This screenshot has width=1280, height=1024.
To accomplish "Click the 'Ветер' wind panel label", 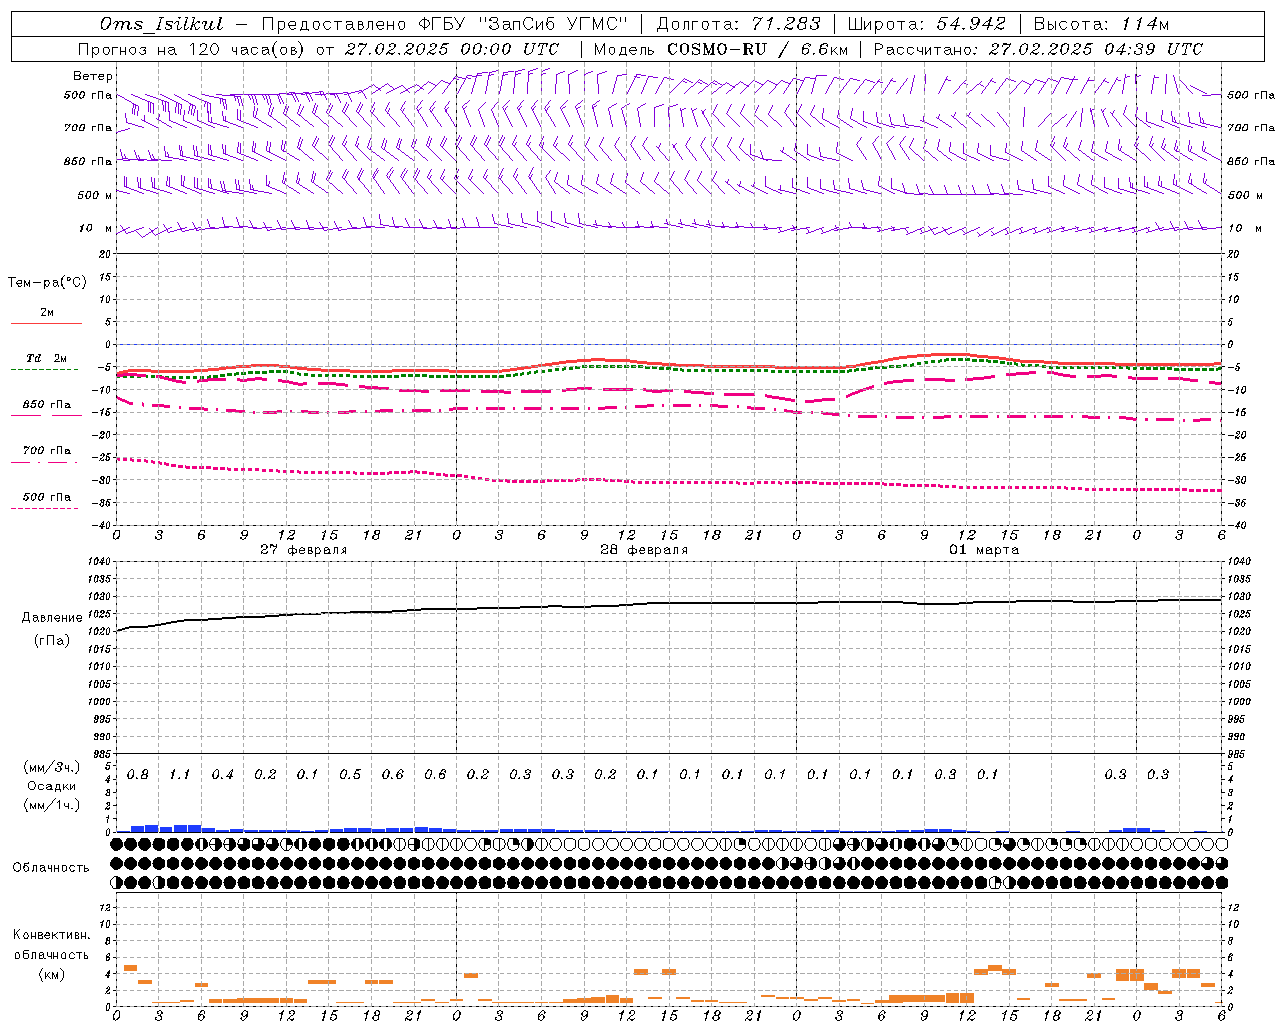I will (93, 76).
